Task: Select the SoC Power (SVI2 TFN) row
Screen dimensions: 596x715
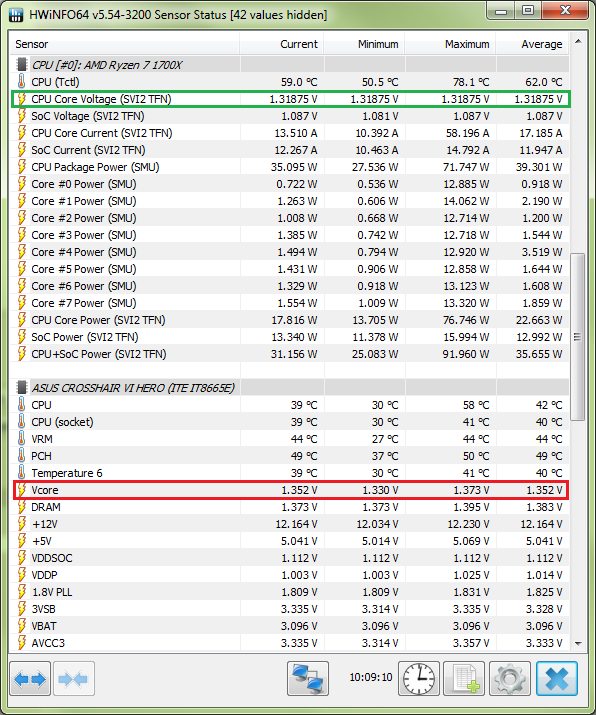Action: click(290, 337)
